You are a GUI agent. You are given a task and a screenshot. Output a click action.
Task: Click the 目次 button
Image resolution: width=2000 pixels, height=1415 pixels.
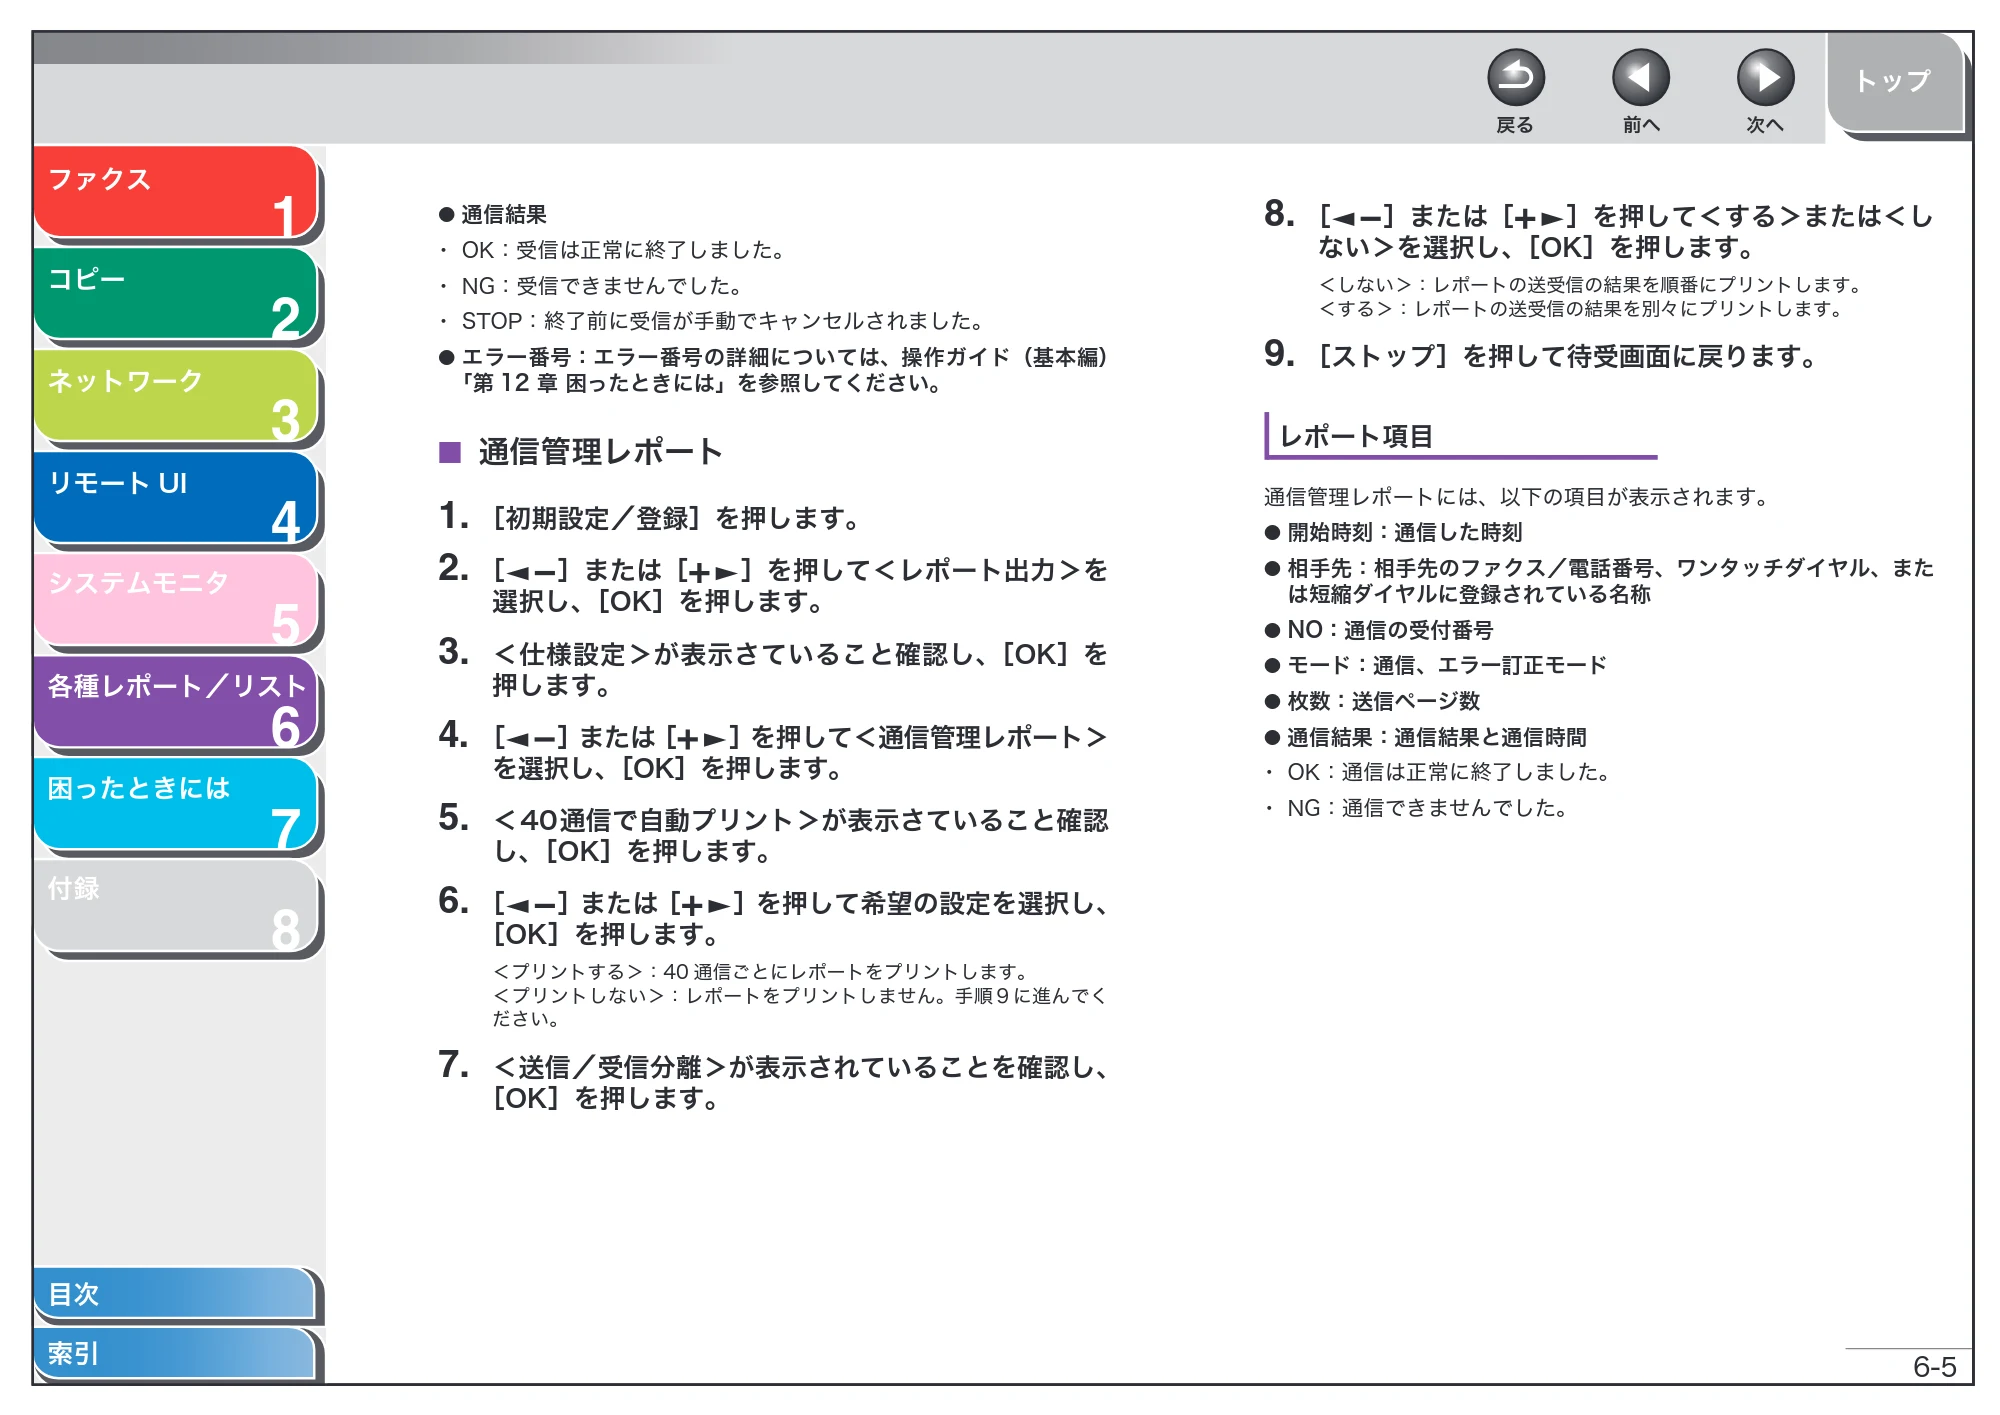tap(175, 1293)
